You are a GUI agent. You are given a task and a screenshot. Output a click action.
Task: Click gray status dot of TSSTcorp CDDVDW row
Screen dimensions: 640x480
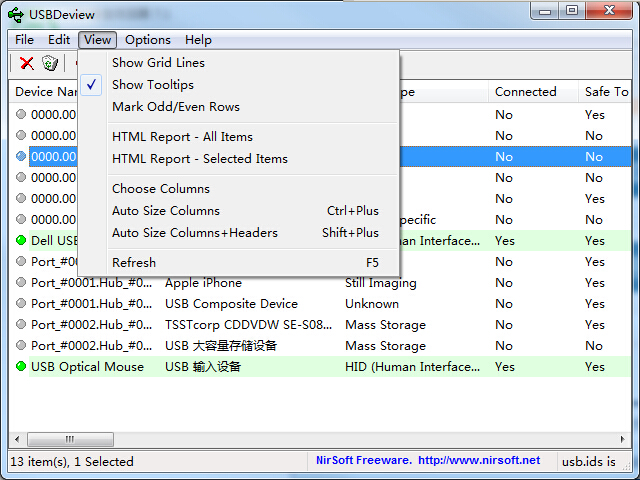(x=21, y=325)
